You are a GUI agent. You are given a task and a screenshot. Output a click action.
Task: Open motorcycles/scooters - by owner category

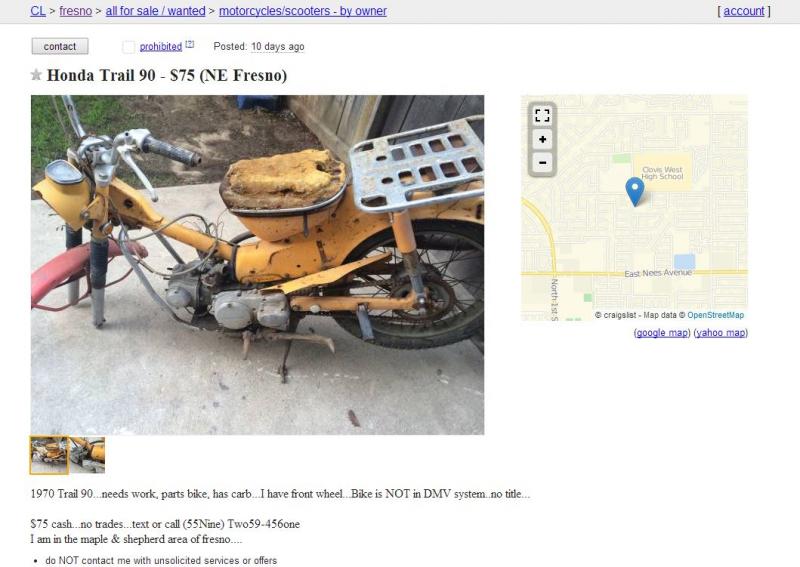pyautogui.click(x=303, y=11)
